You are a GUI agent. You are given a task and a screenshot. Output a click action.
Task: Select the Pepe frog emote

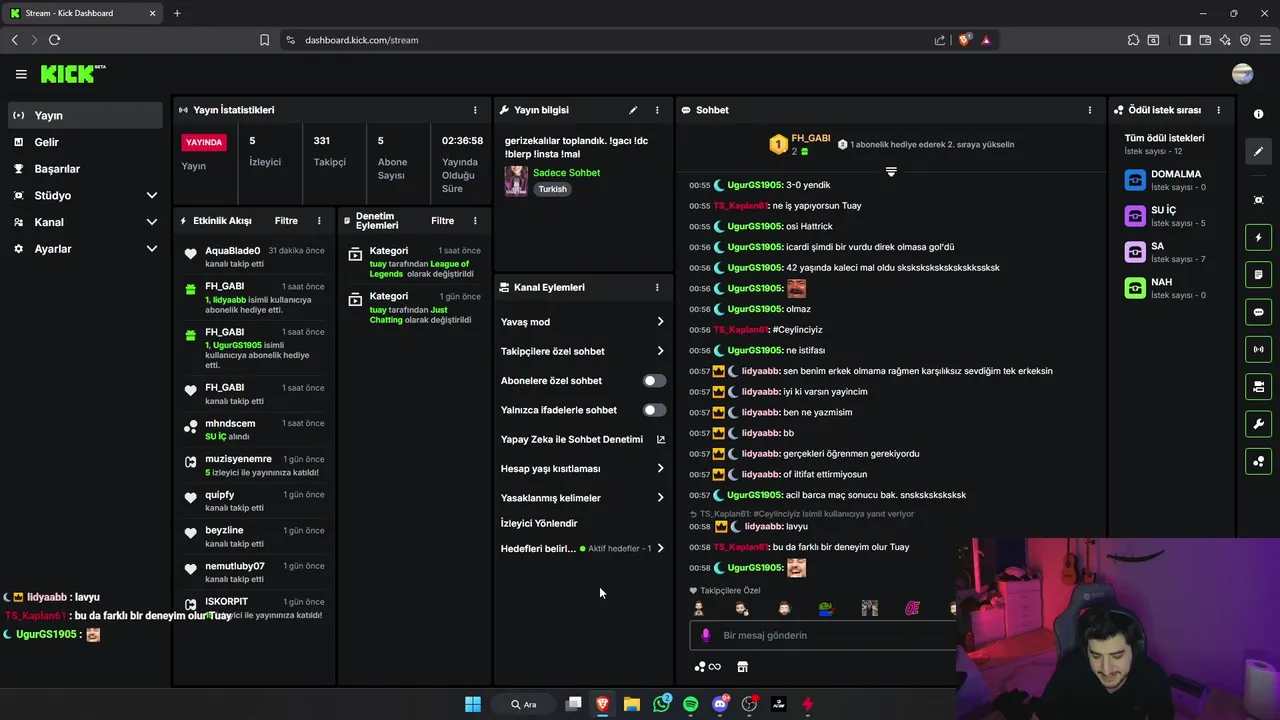(826, 608)
